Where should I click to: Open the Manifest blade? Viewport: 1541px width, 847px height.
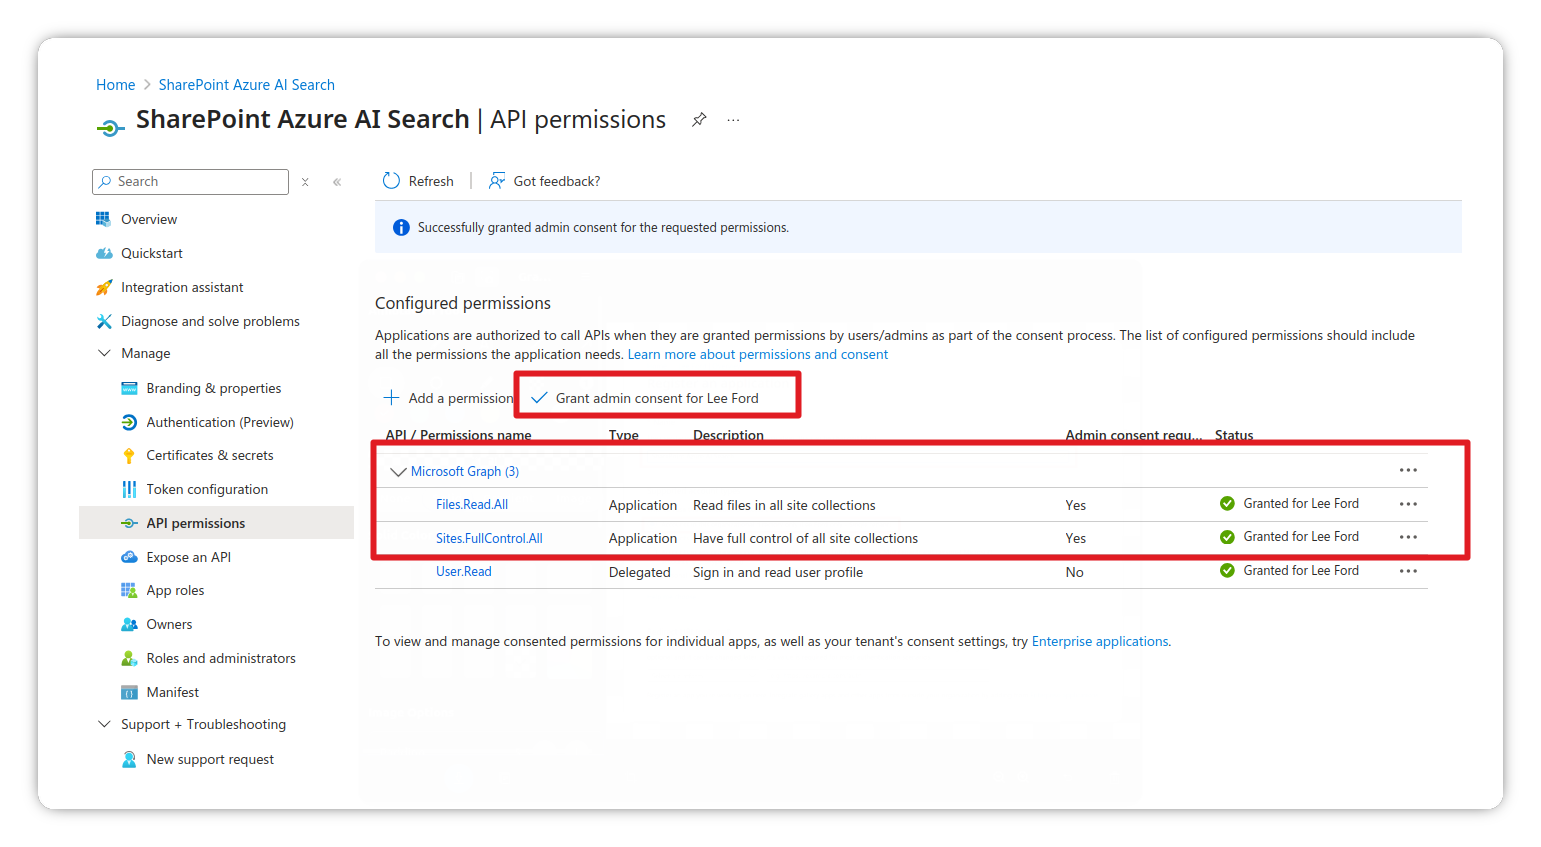pyautogui.click(x=173, y=691)
